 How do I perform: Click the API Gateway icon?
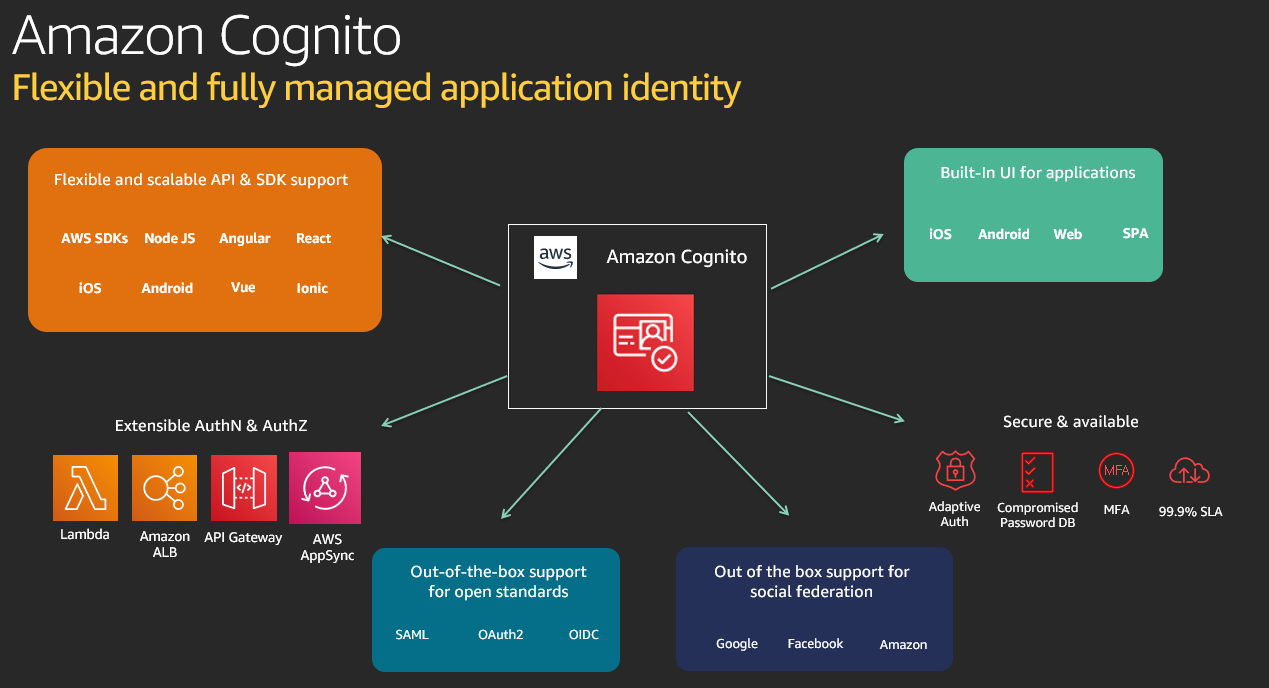244,488
